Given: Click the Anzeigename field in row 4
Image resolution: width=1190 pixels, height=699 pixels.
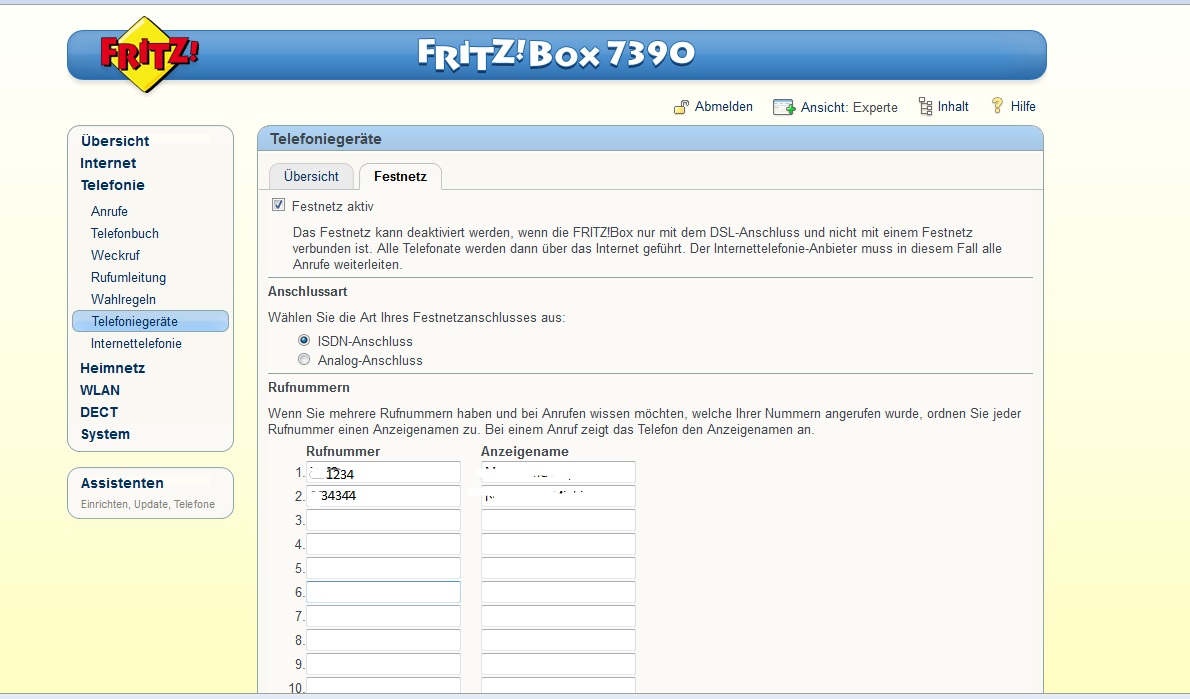Looking at the screenshot, I should click(559, 544).
